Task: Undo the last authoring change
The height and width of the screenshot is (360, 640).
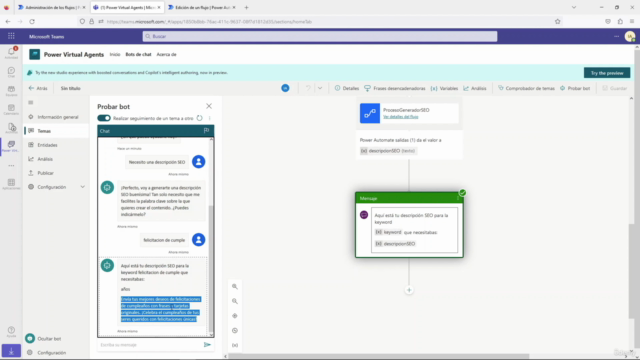Action: (x=308, y=88)
